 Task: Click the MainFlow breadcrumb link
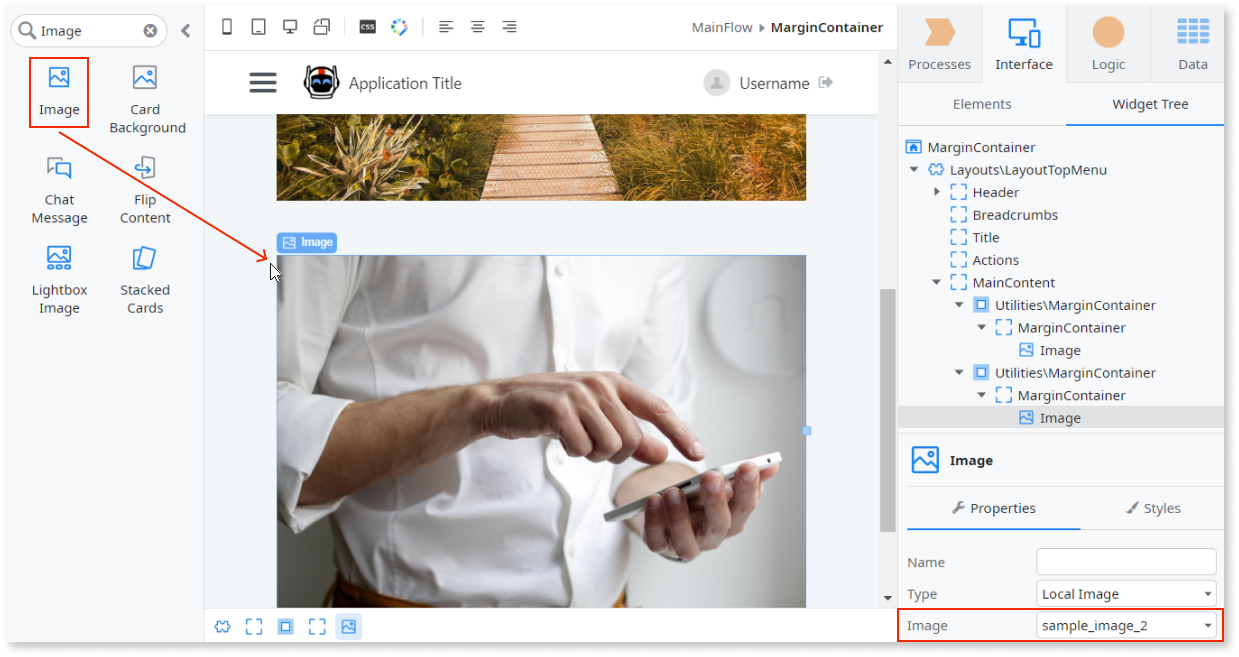[722, 27]
